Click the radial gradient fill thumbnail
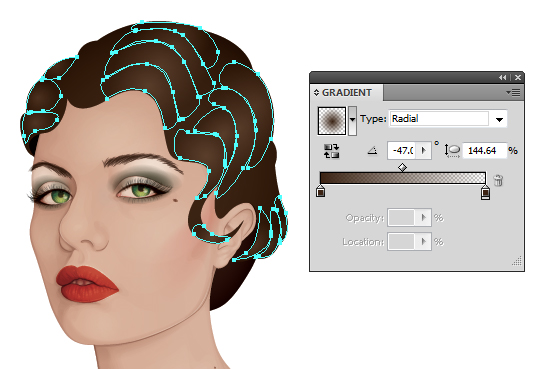Viewport: 552px width, 369px height. (x=332, y=121)
